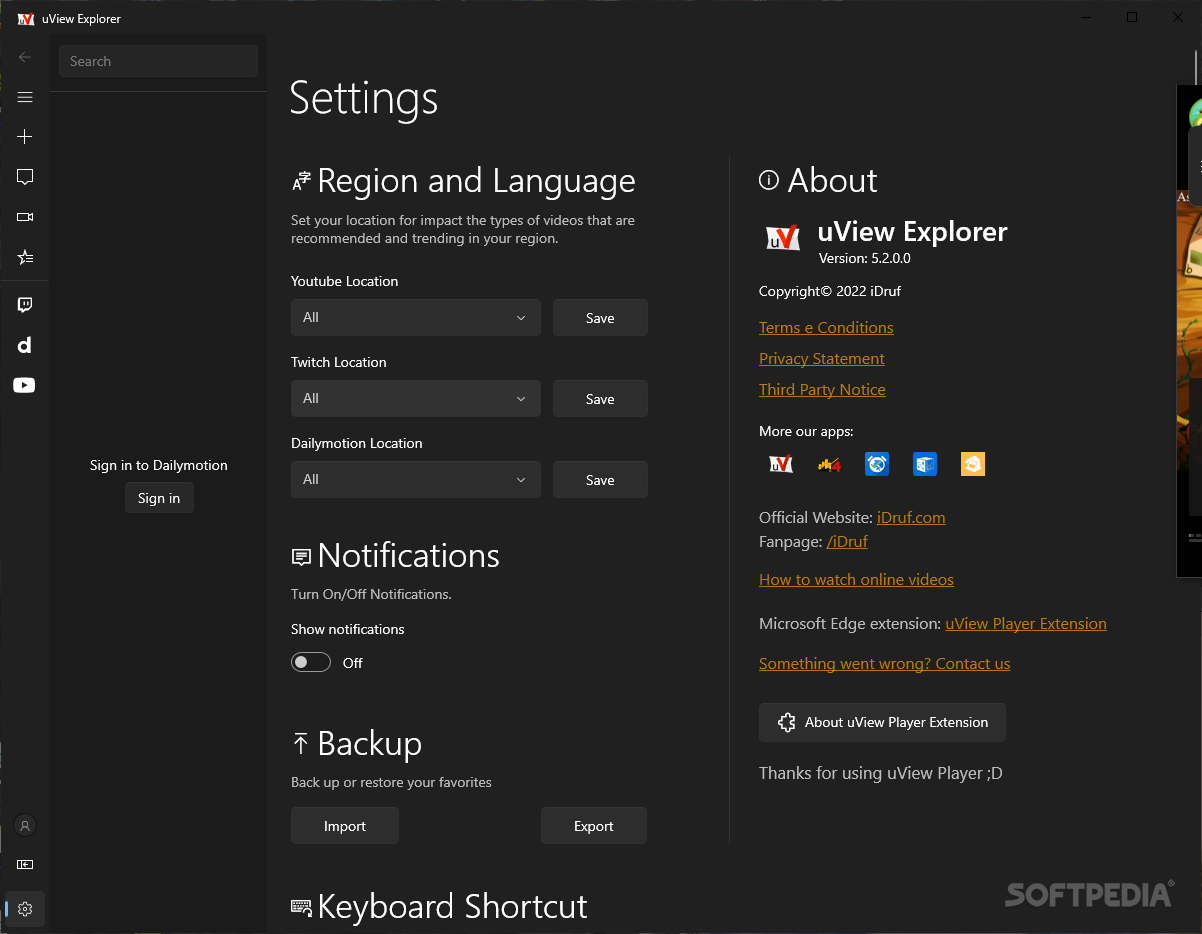The width and height of the screenshot is (1202, 934).
Task: Open uView Player Extension link
Action: pyautogui.click(x=1026, y=623)
